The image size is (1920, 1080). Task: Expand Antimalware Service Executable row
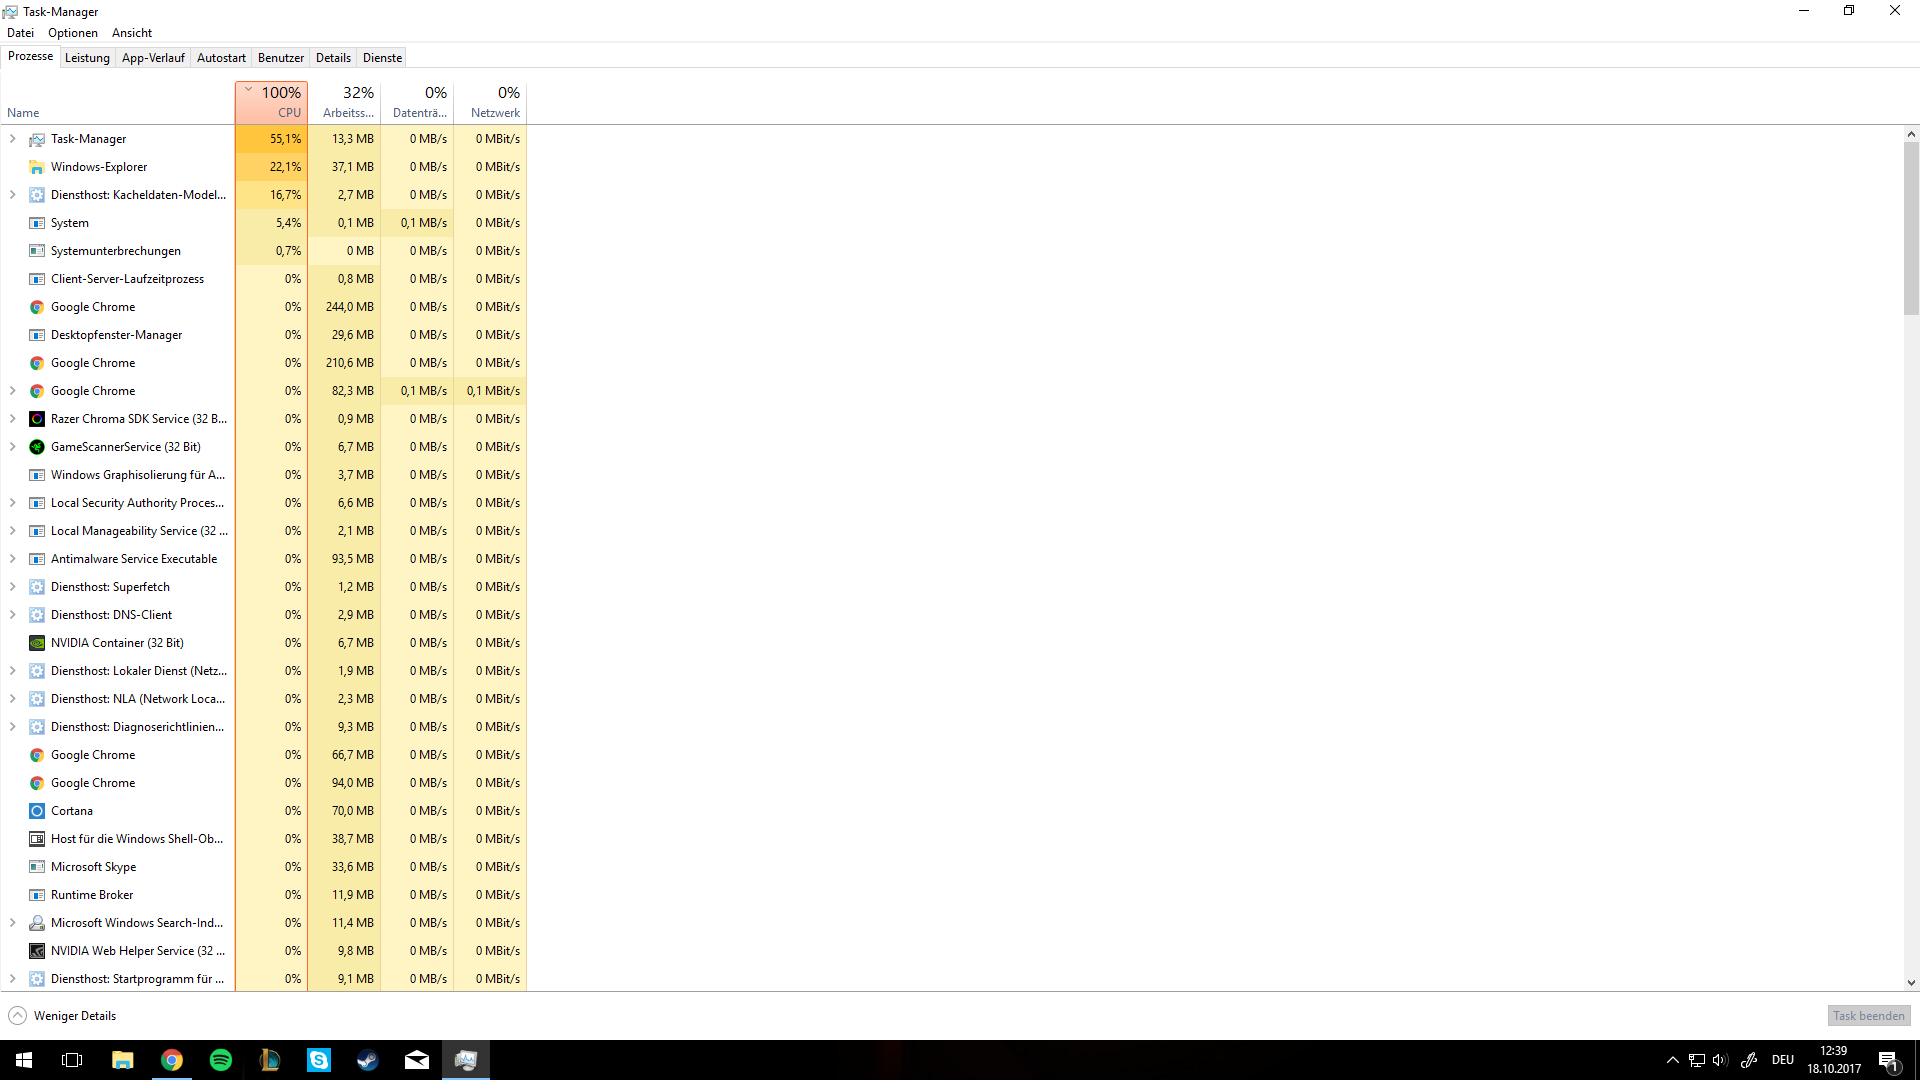pos(12,559)
